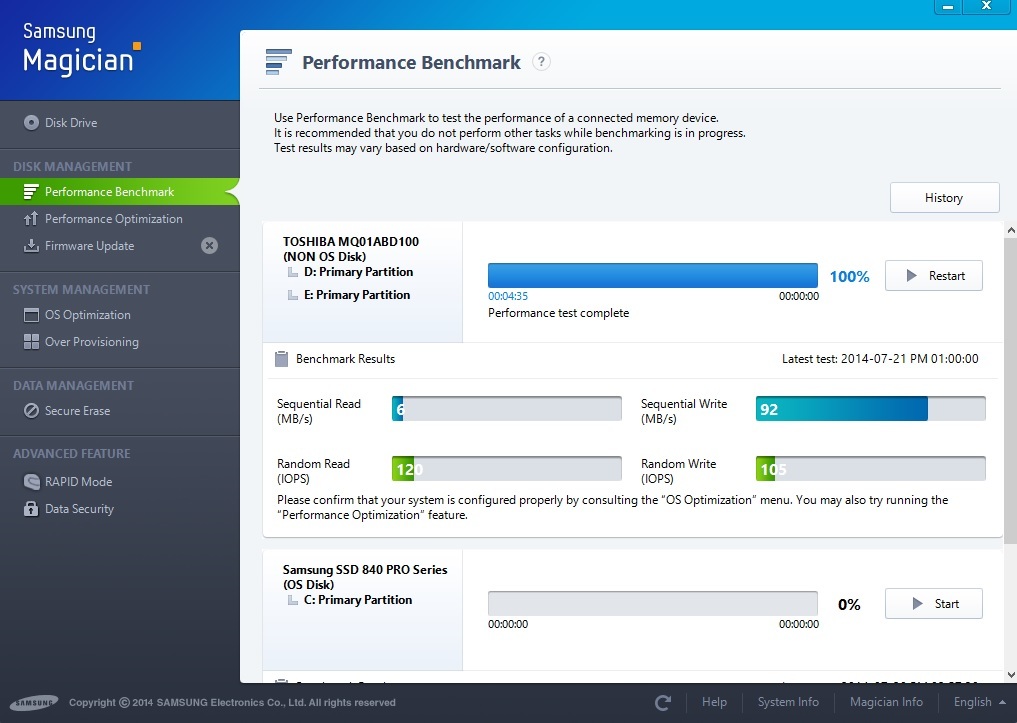Click the Performance Benchmark header icon

point(278,62)
